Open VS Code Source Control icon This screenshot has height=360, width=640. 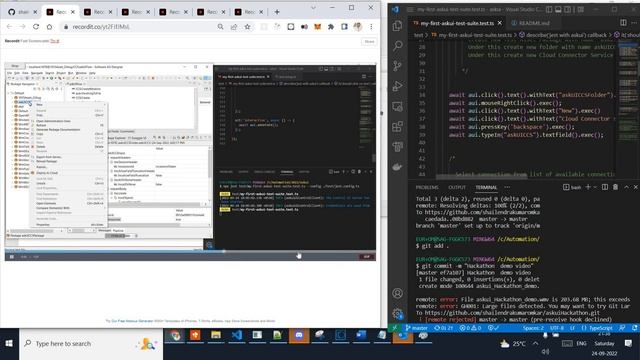coord(397,66)
